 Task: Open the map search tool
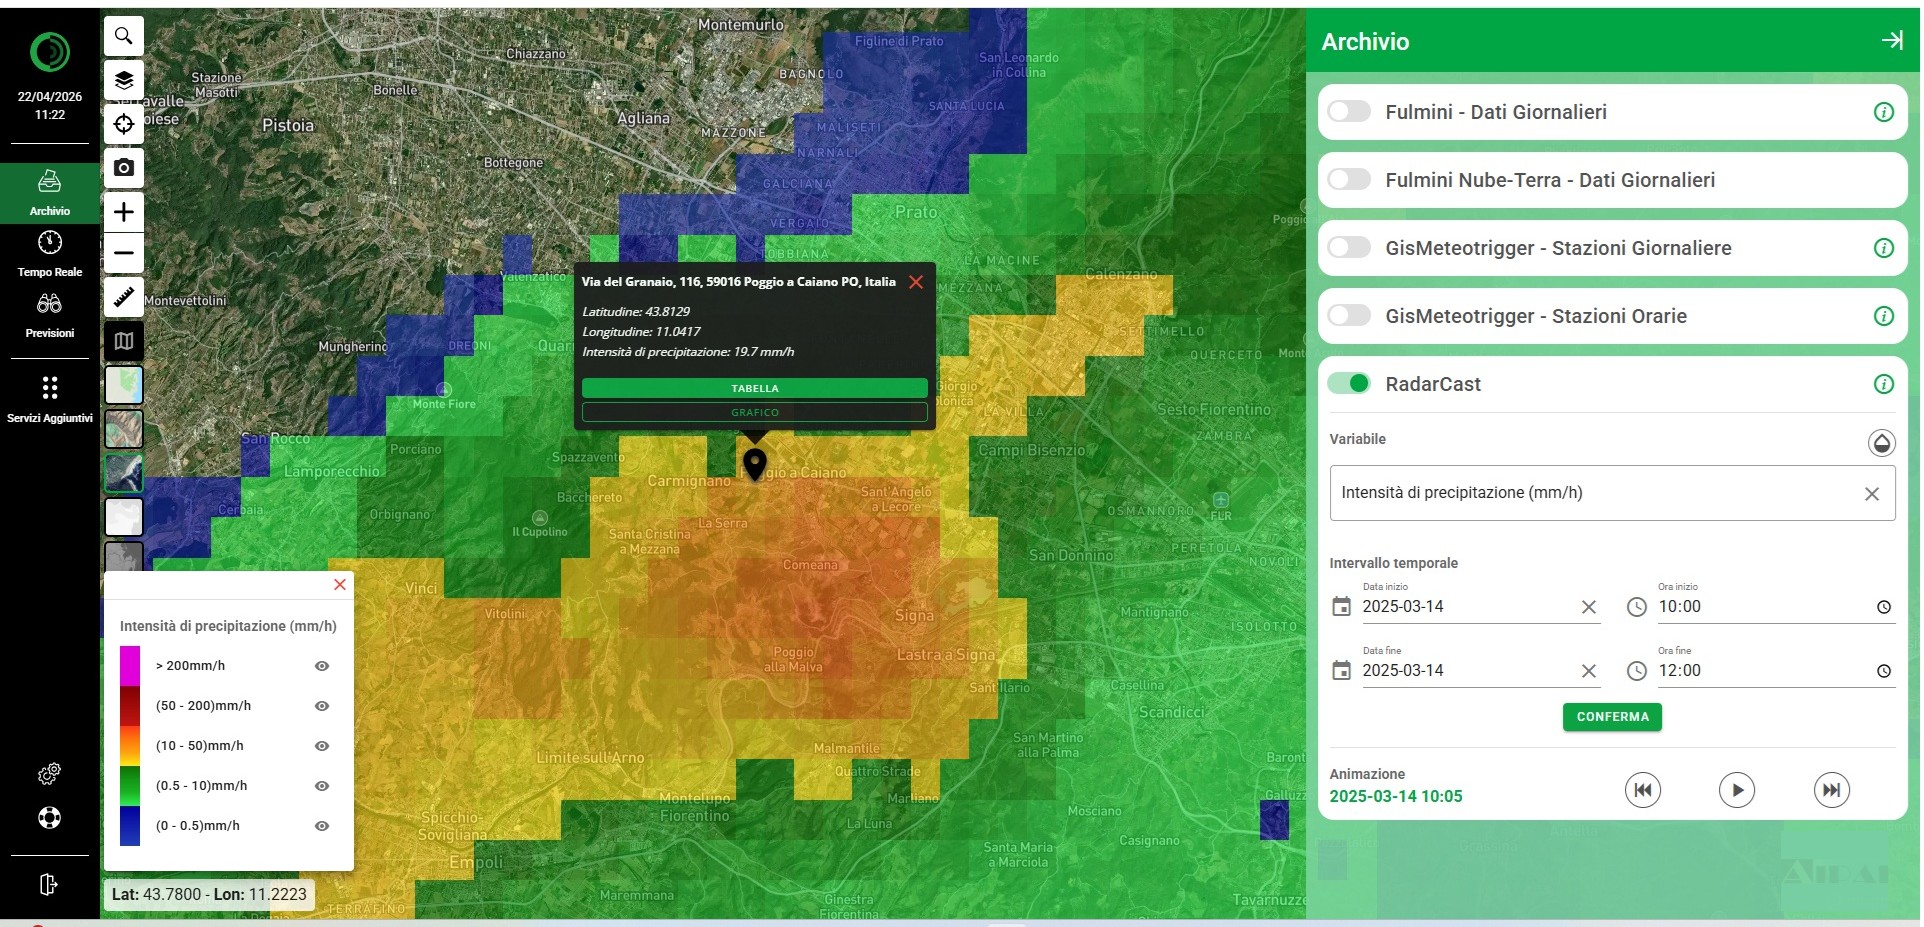[x=124, y=37]
